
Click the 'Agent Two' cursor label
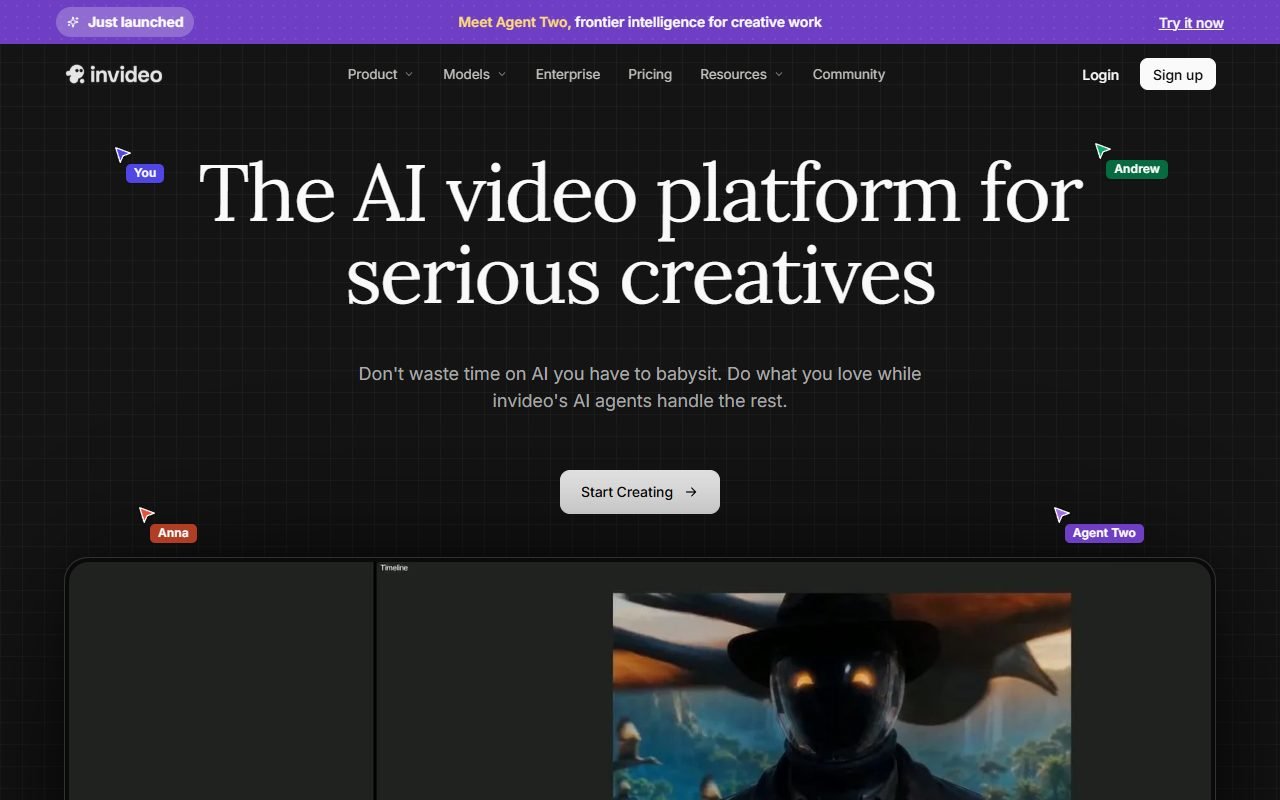(1104, 533)
